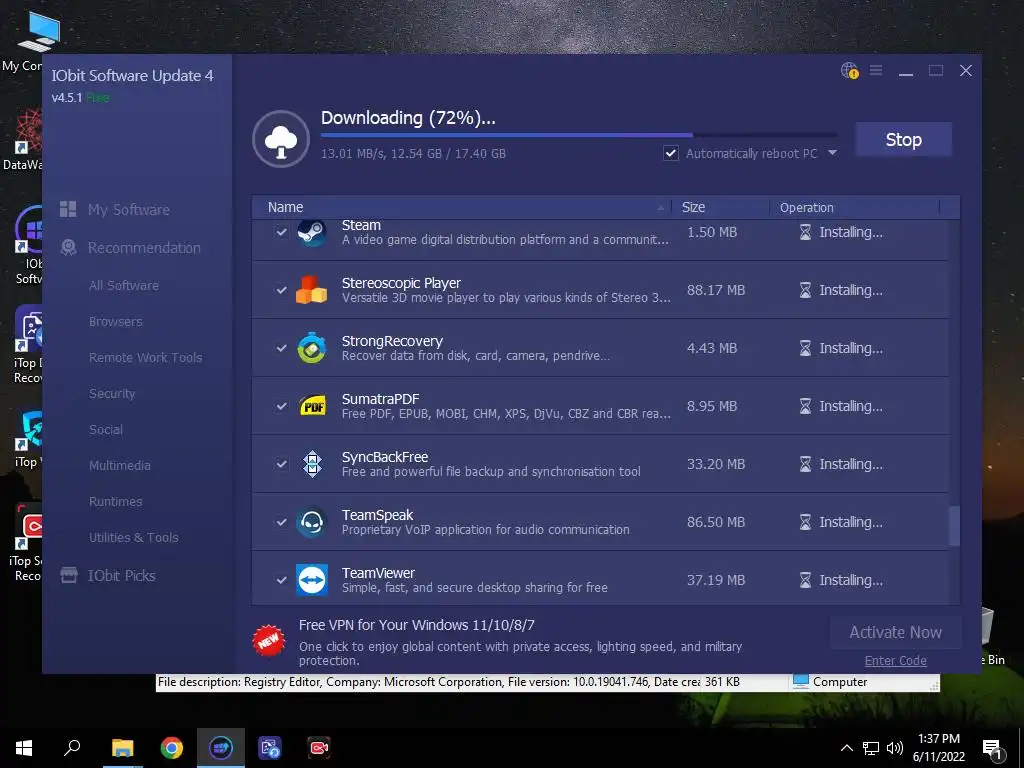Select the Security category

pyautogui.click(x=112, y=393)
